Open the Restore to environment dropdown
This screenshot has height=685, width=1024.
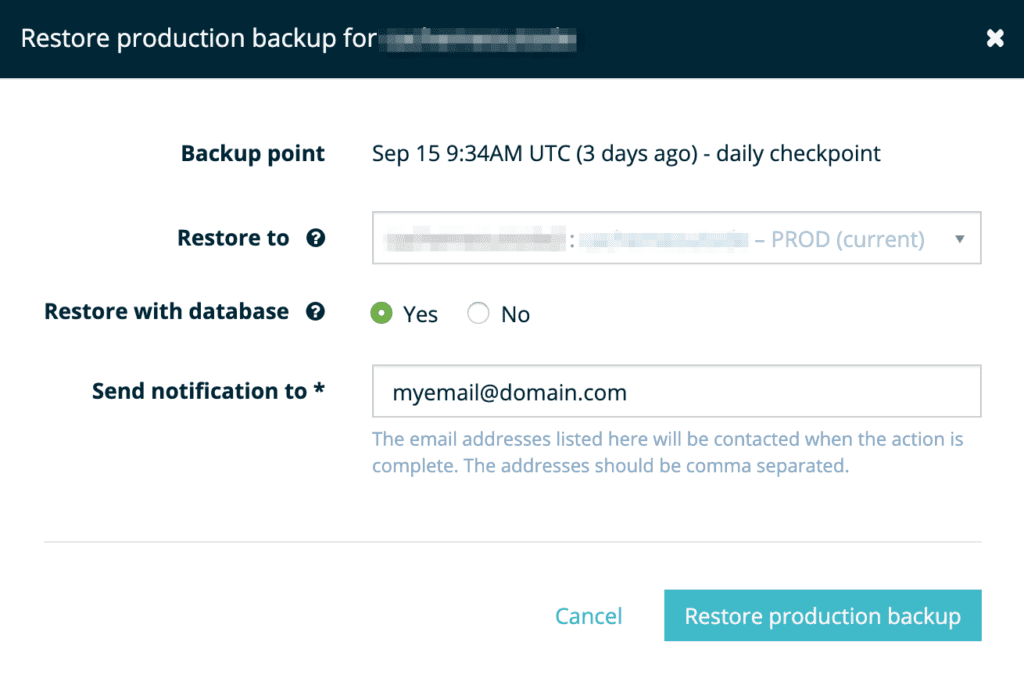[676, 239]
